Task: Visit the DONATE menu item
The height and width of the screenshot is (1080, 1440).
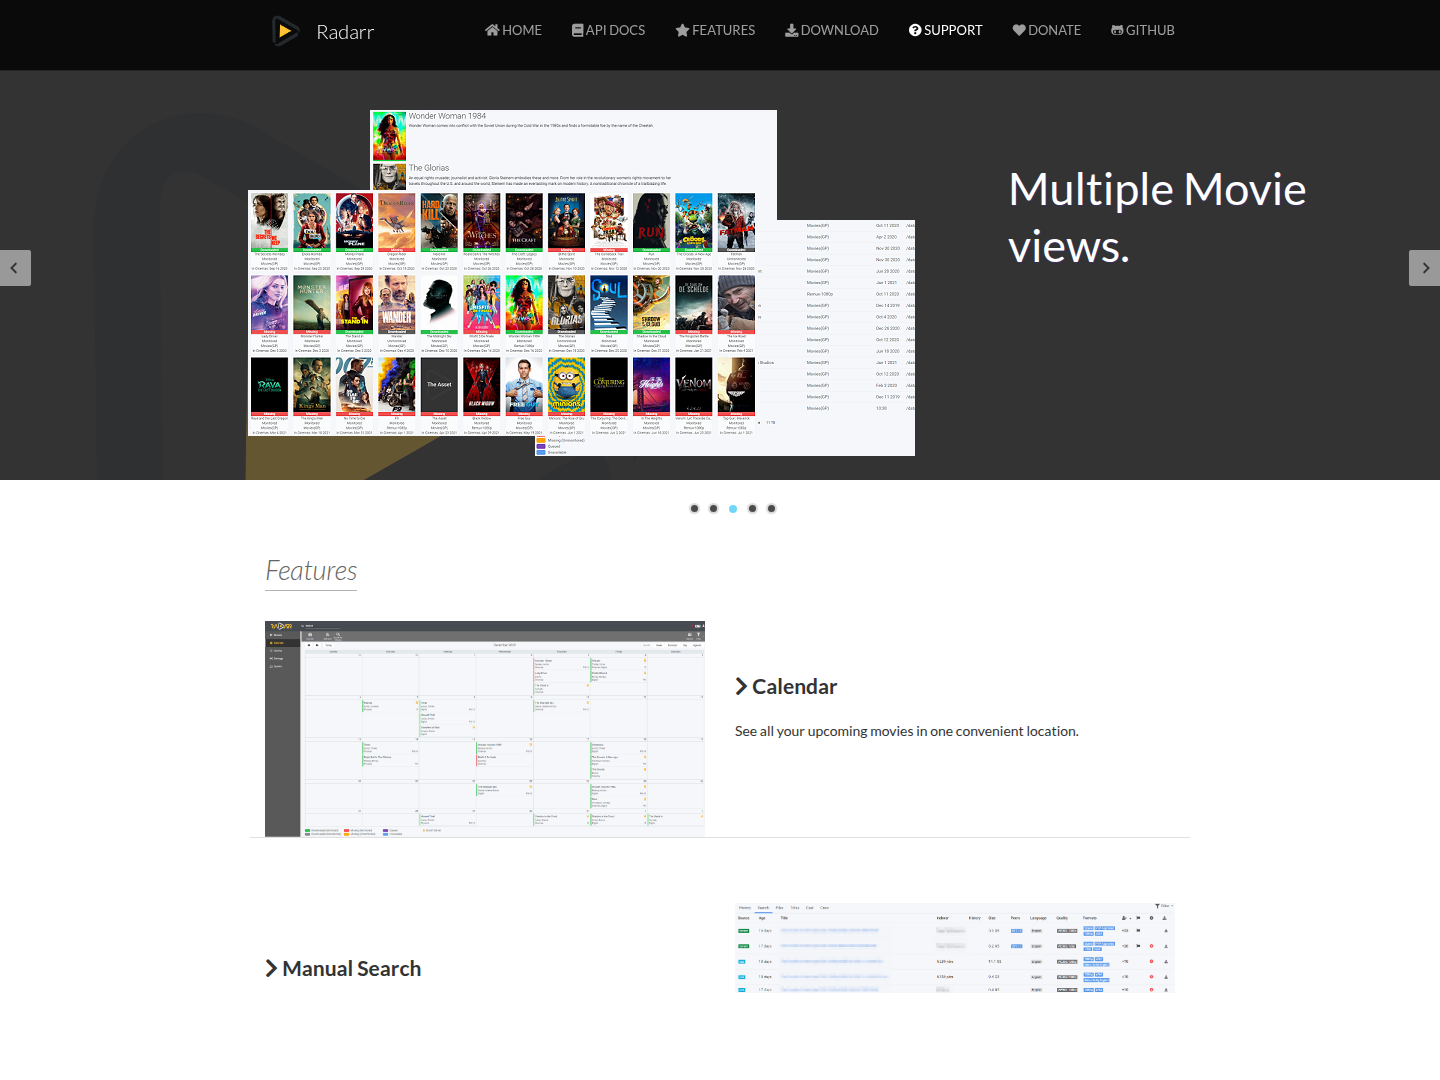Action: (x=1047, y=30)
